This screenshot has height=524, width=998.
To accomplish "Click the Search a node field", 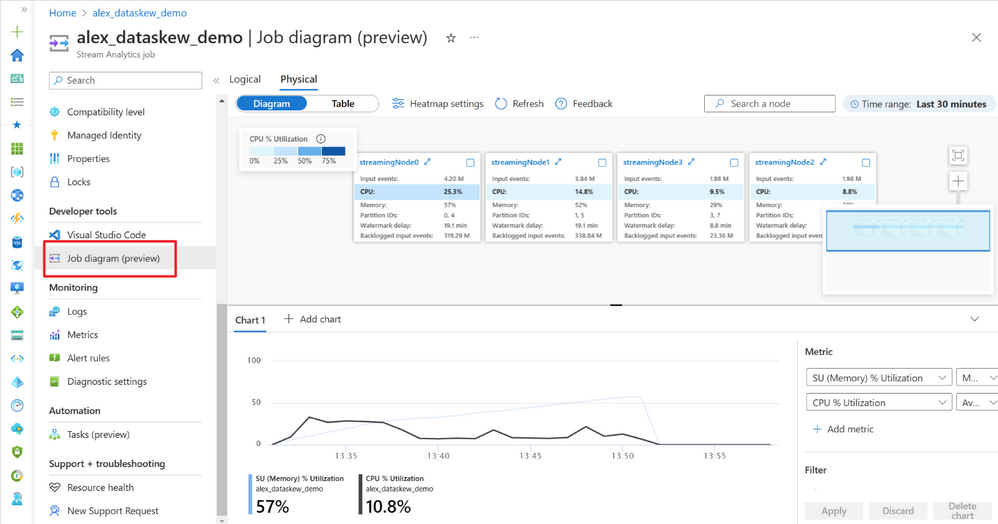I will (770, 103).
